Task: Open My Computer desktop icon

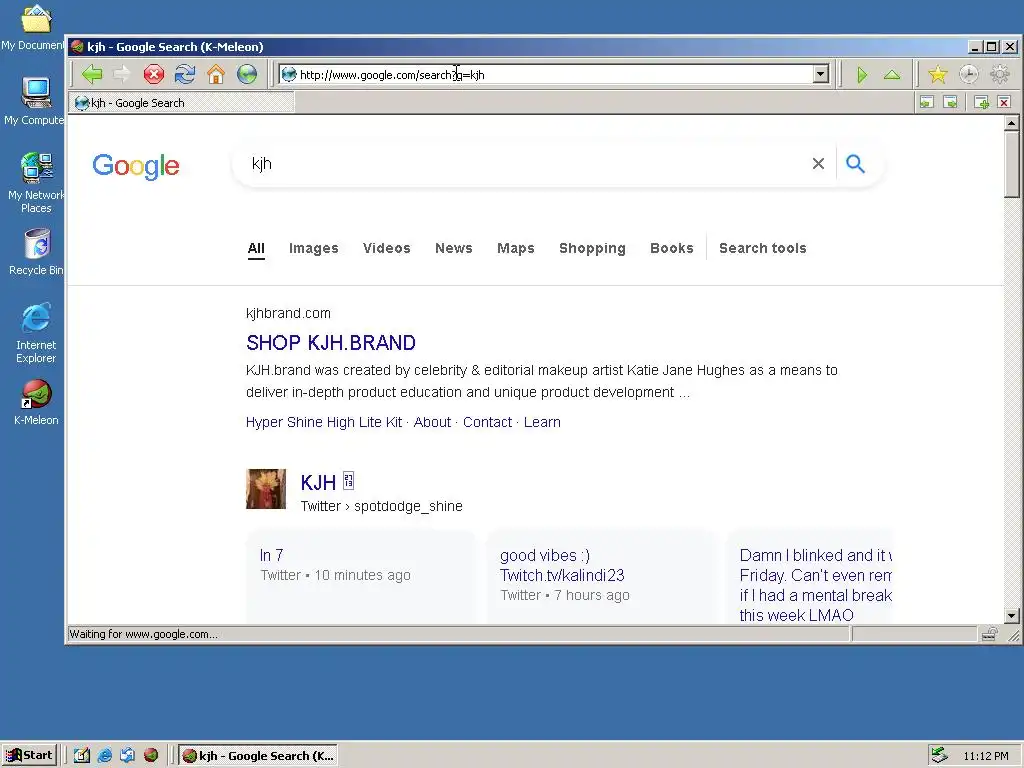Action: coord(36,101)
